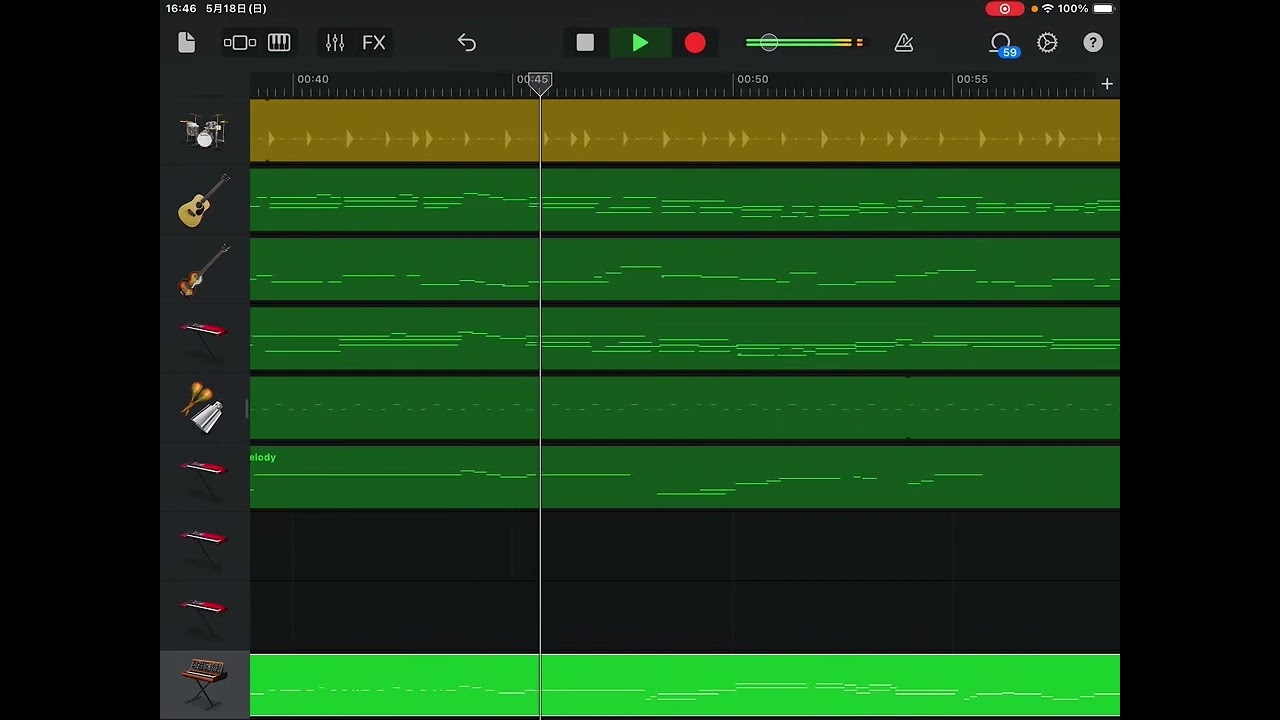Open song settings gear
Viewport: 1280px width, 720px height.
coord(1047,42)
